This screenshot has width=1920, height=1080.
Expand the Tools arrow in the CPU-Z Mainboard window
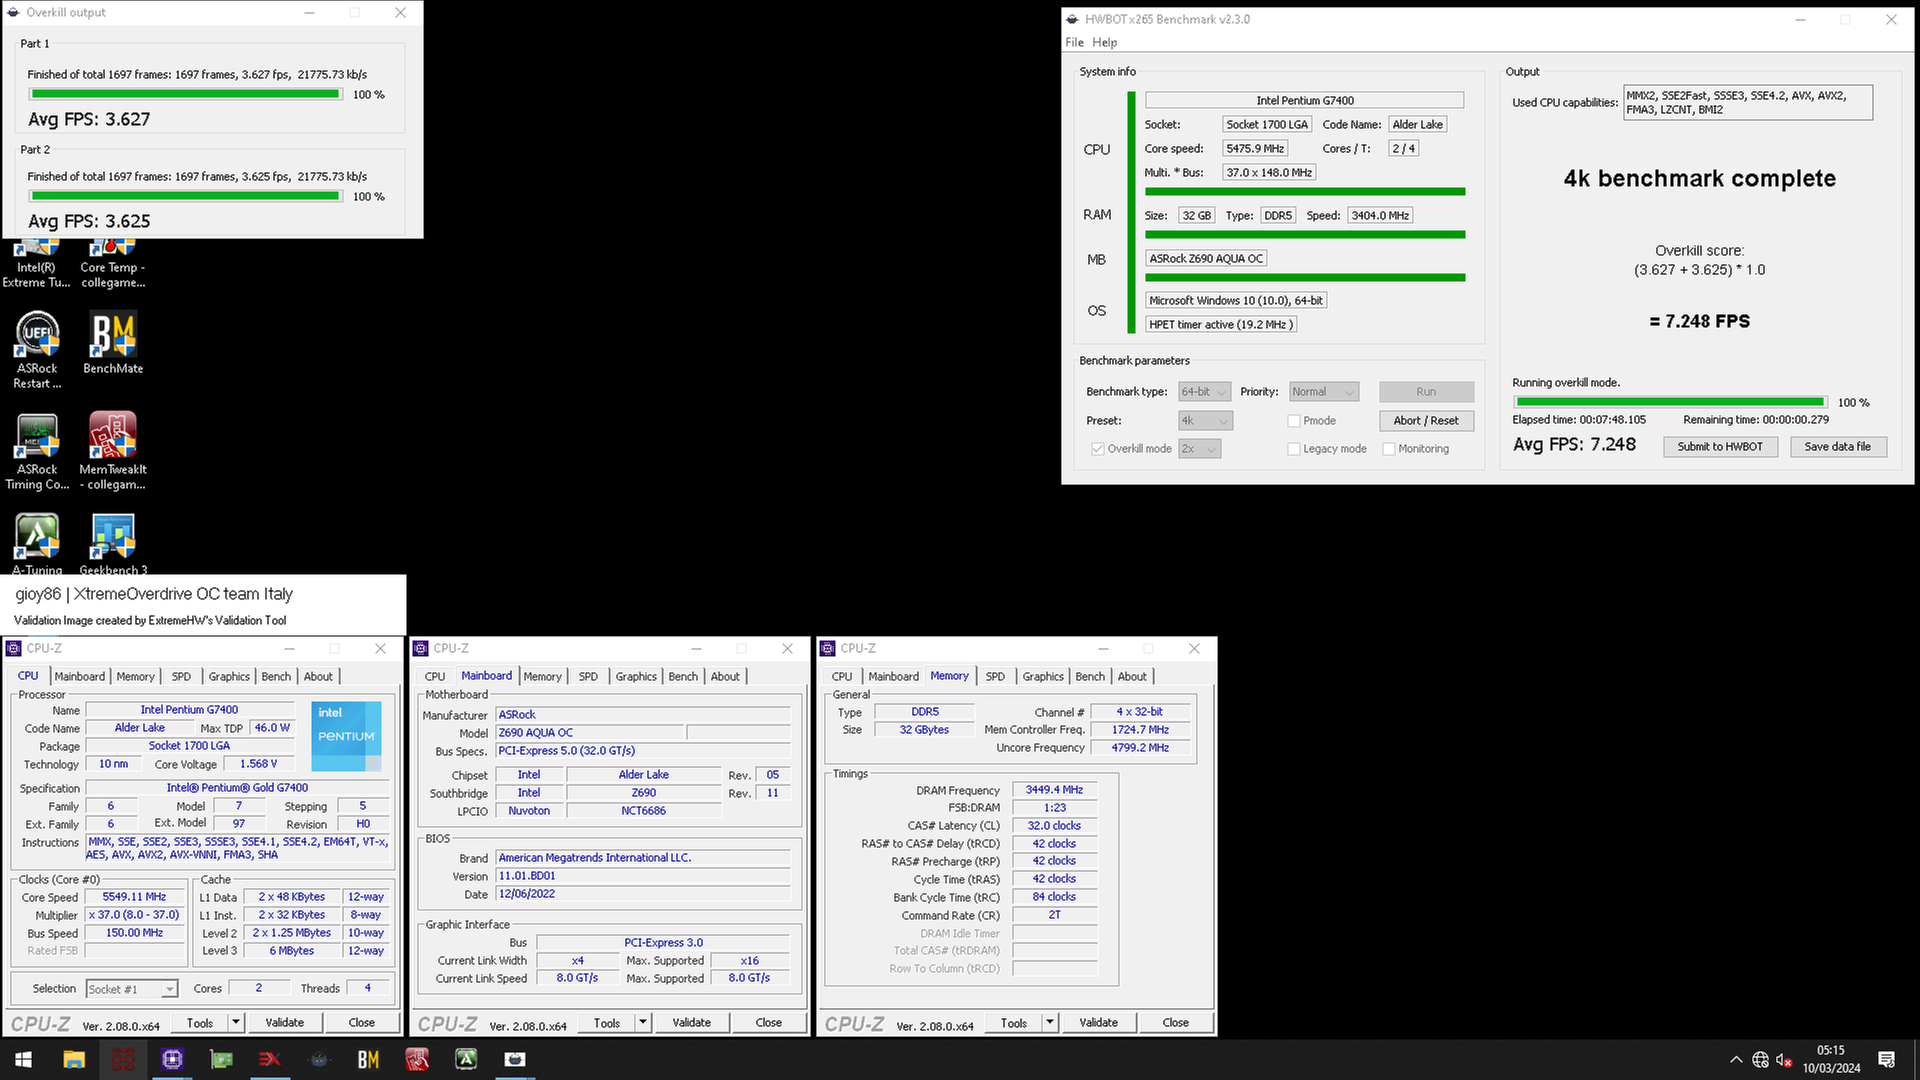click(643, 1023)
